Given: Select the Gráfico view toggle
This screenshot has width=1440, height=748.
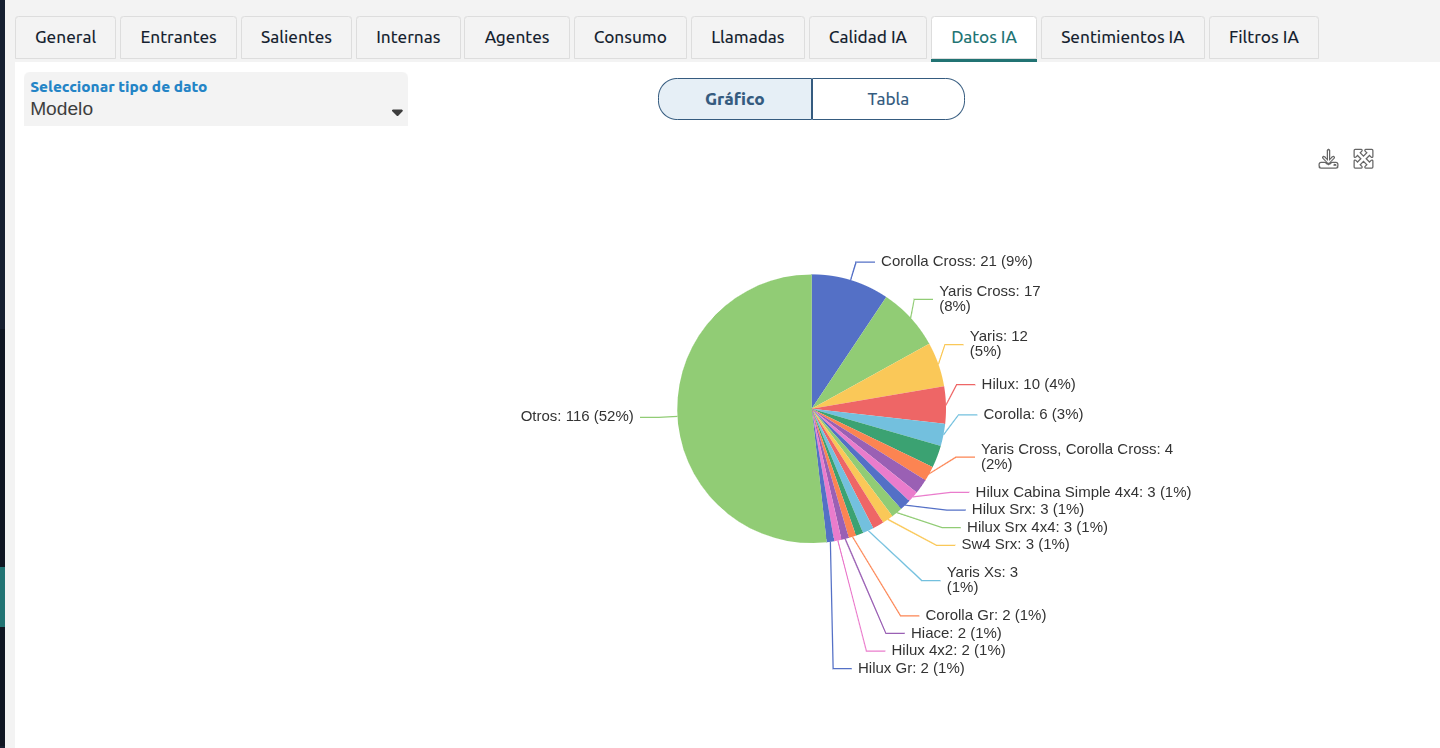Looking at the screenshot, I should (x=735, y=99).
